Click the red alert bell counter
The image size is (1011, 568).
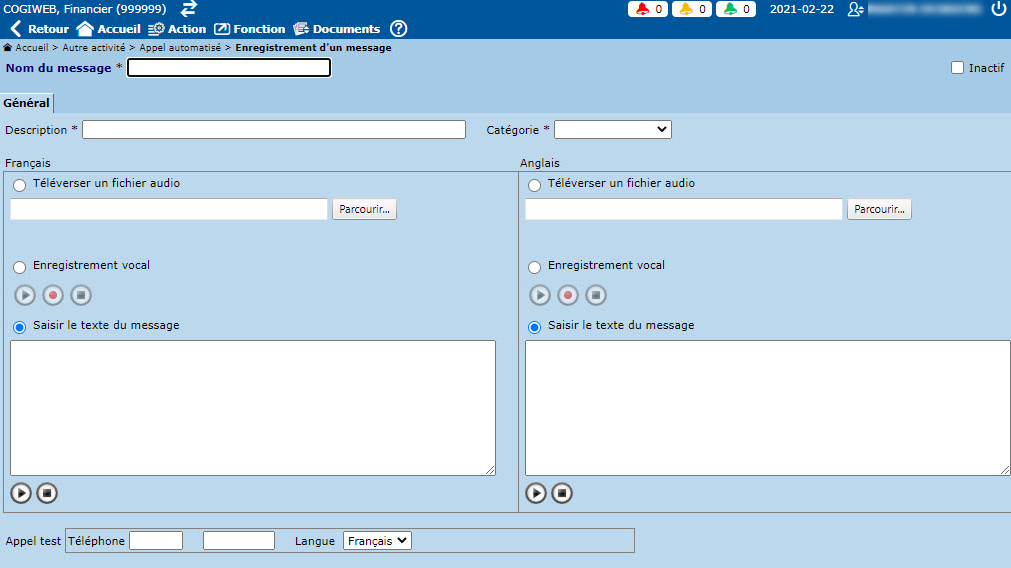pyautogui.click(x=647, y=9)
